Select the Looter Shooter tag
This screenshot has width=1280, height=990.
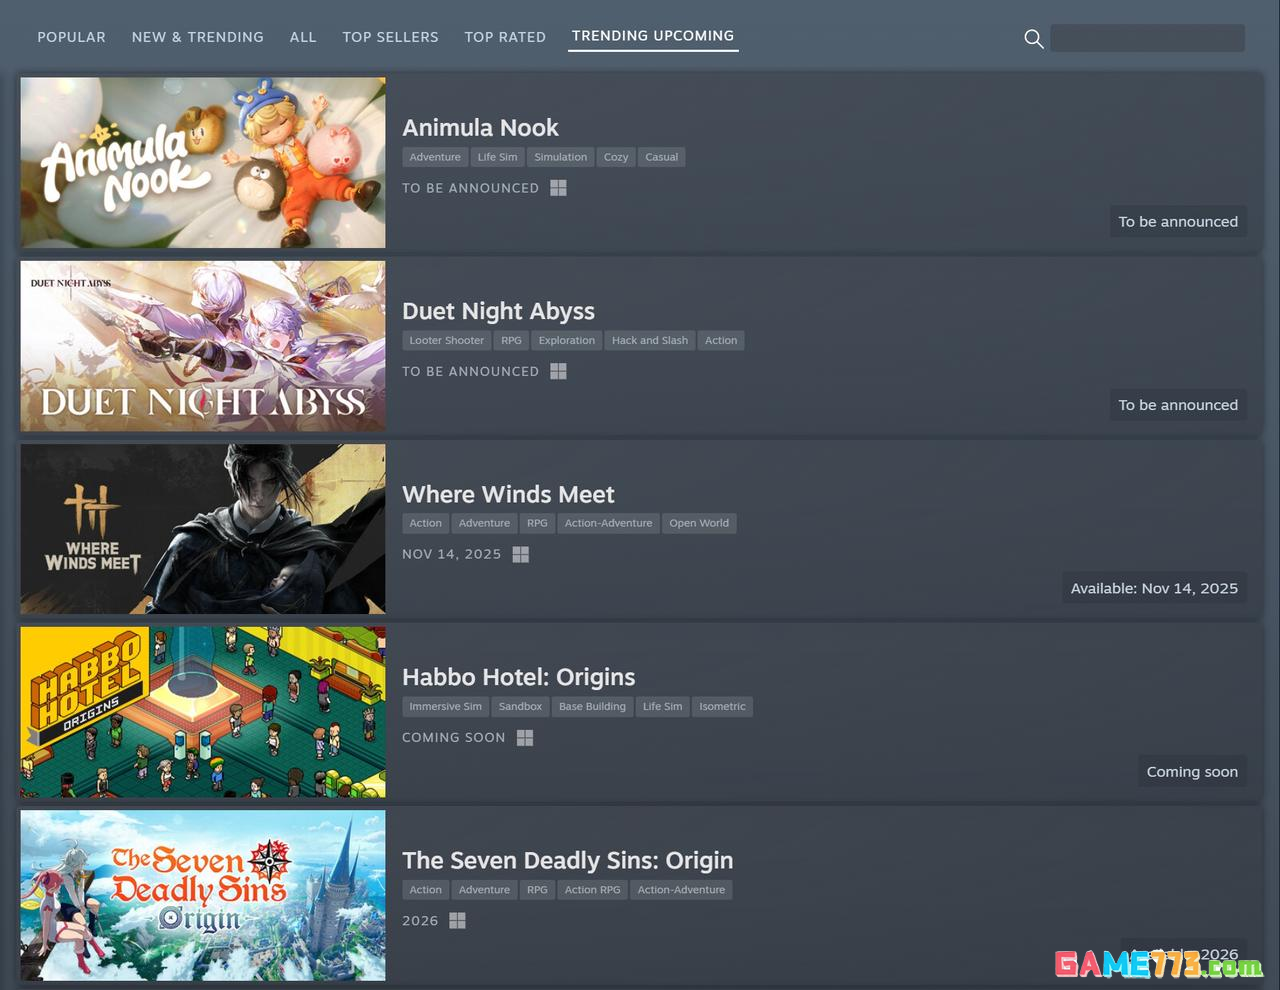[446, 340]
